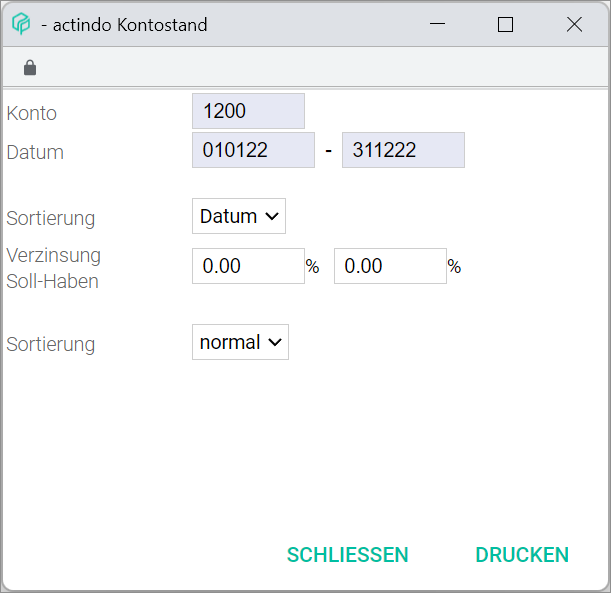Expand the Sortierung dropdown showing normal
611x593 pixels.
click(240, 342)
